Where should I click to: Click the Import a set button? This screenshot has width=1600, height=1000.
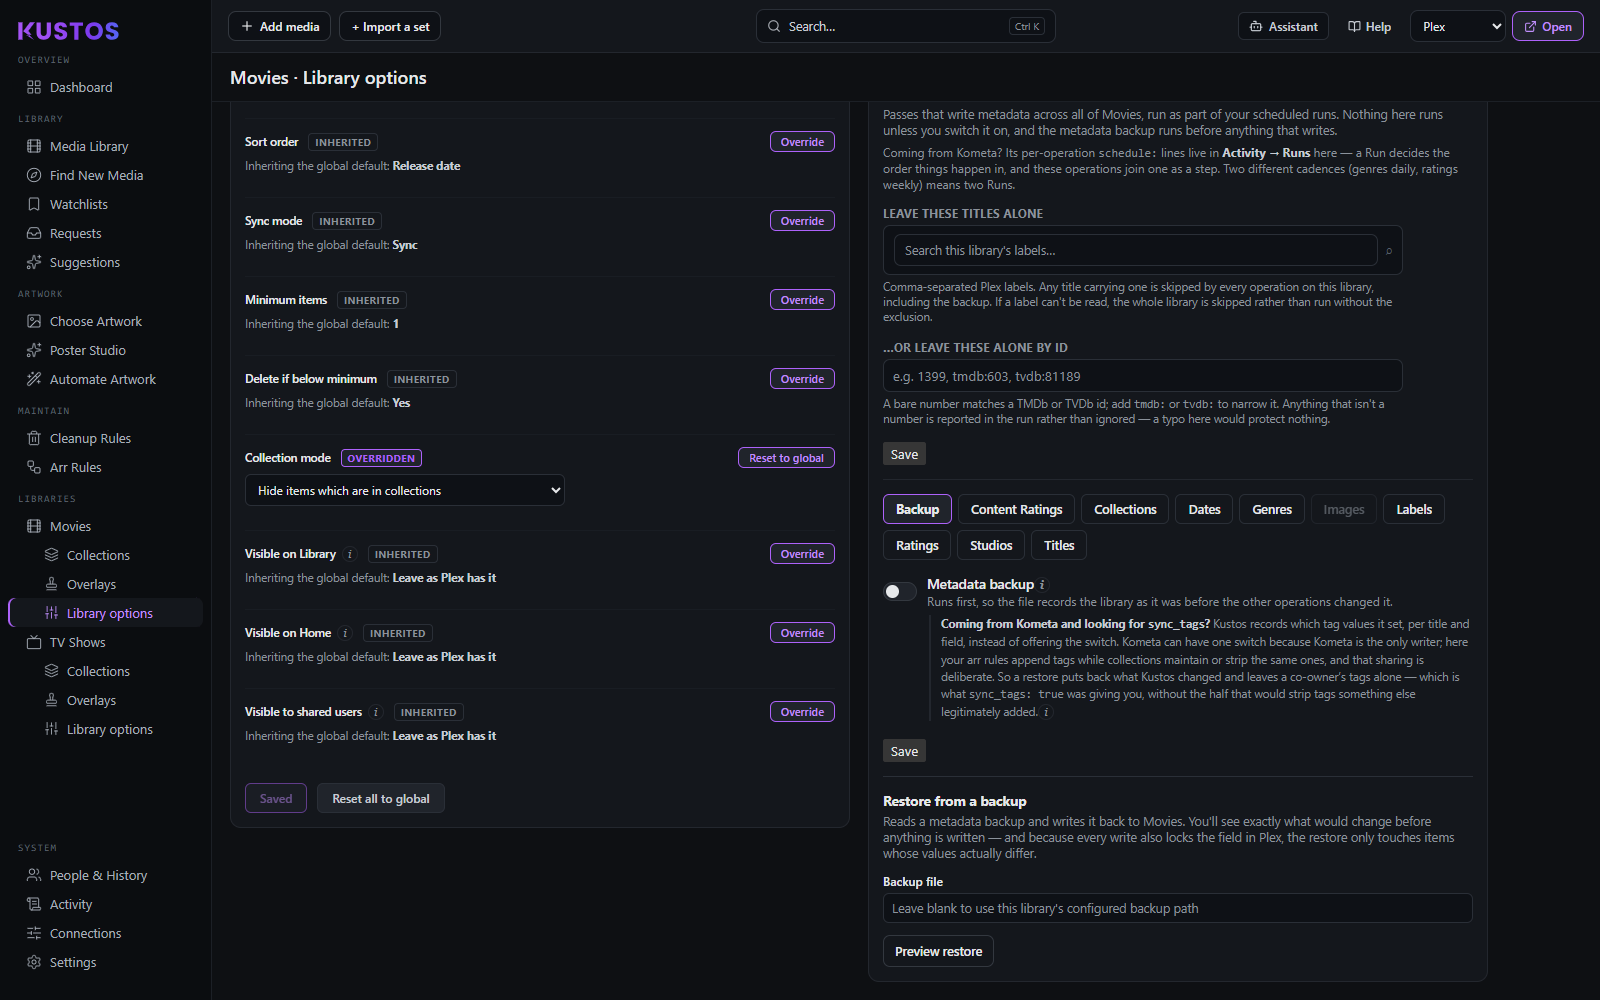click(390, 27)
